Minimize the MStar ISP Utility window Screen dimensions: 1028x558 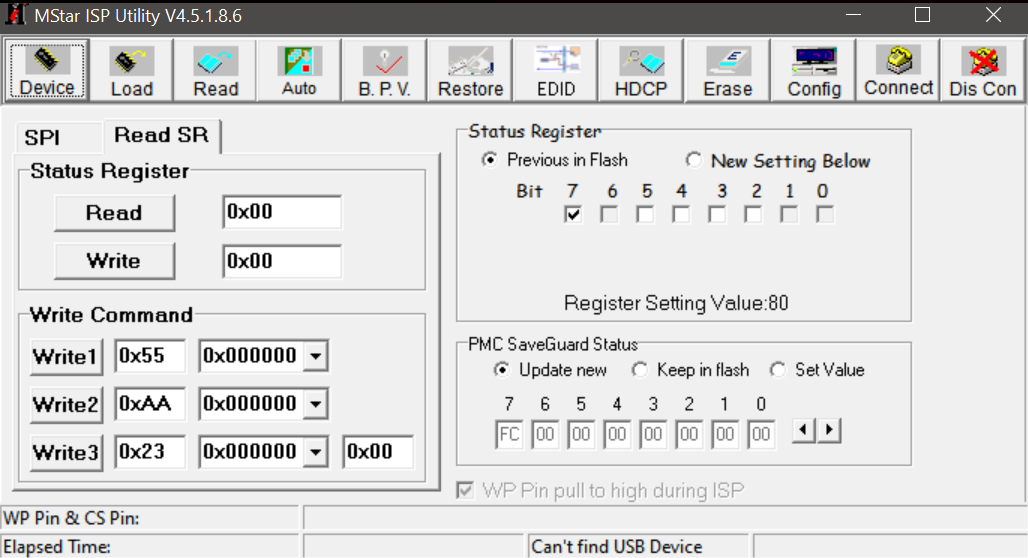click(853, 14)
